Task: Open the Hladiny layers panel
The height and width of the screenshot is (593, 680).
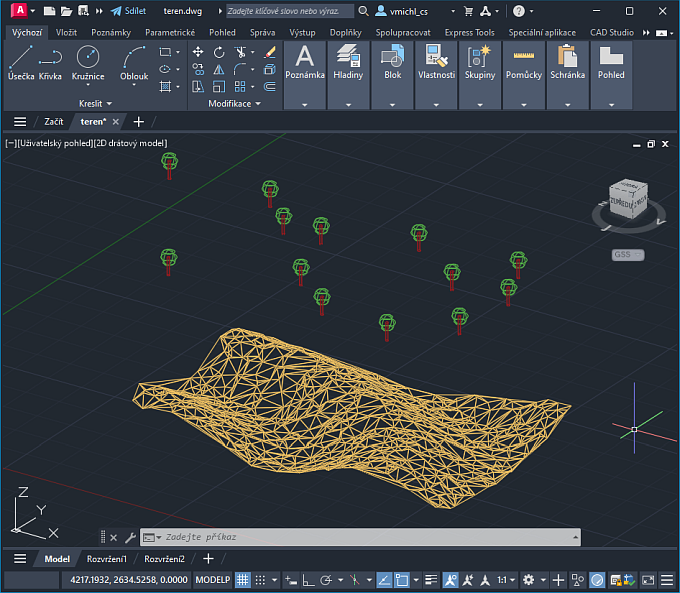Action: (348, 62)
